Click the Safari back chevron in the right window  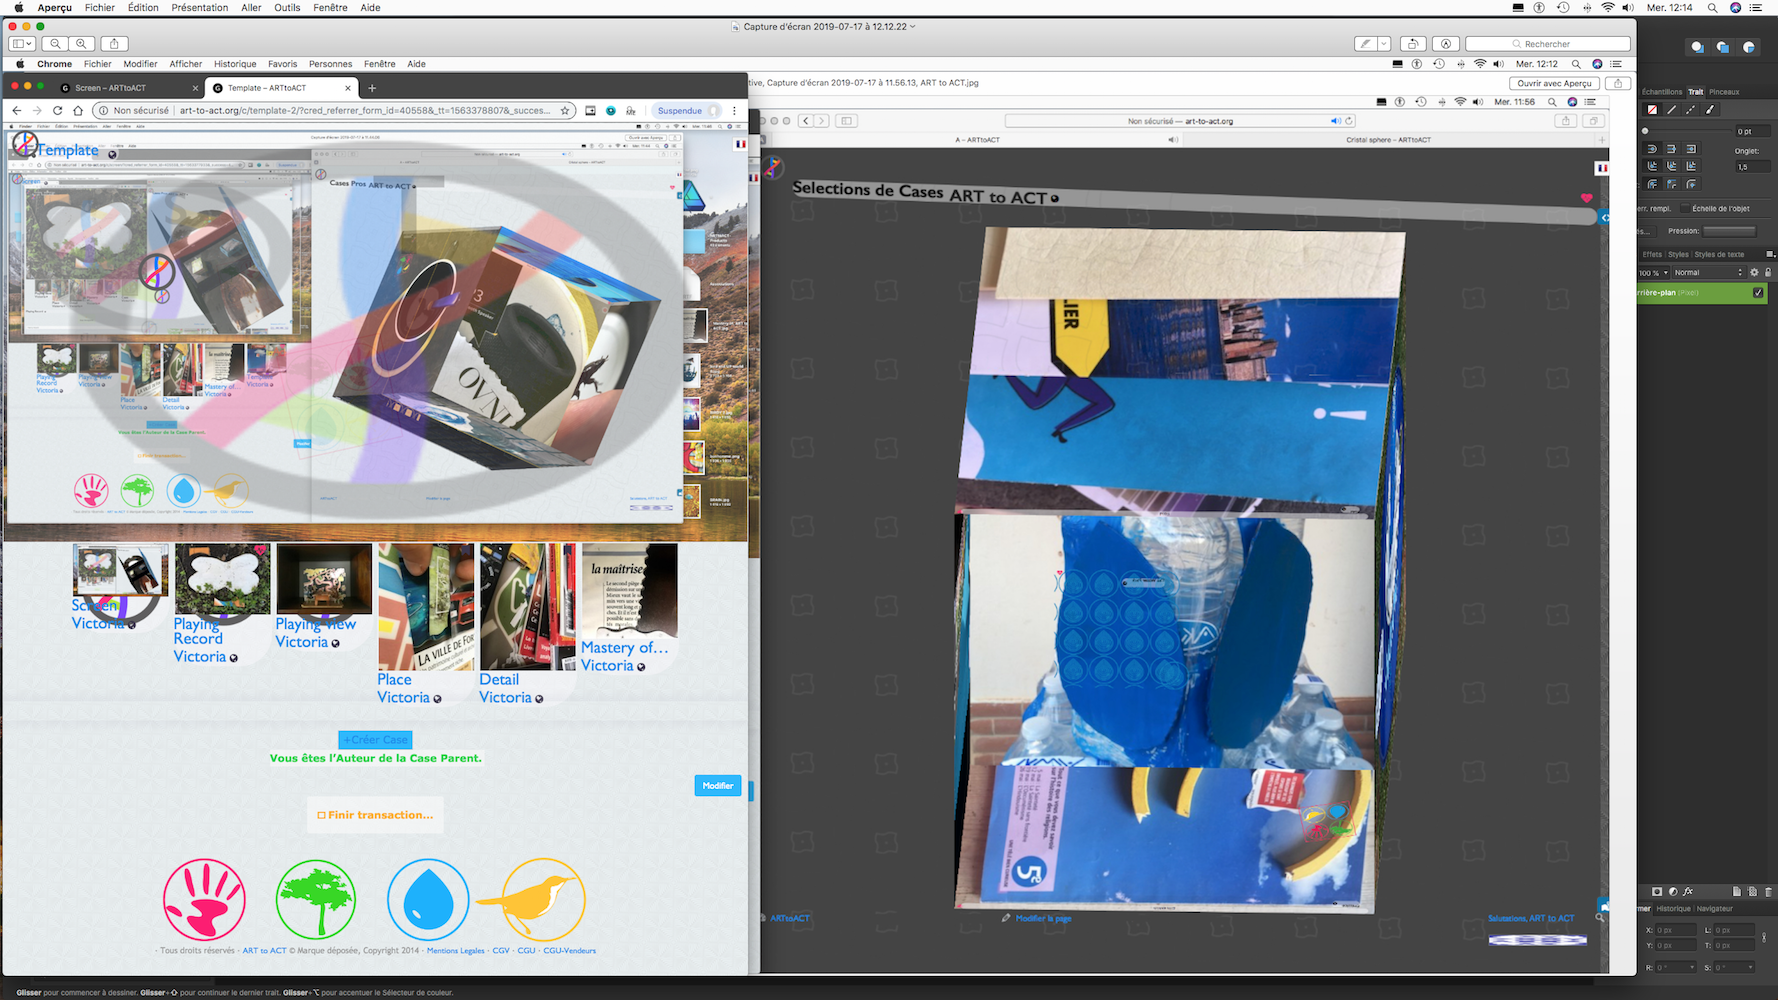(x=804, y=121)
